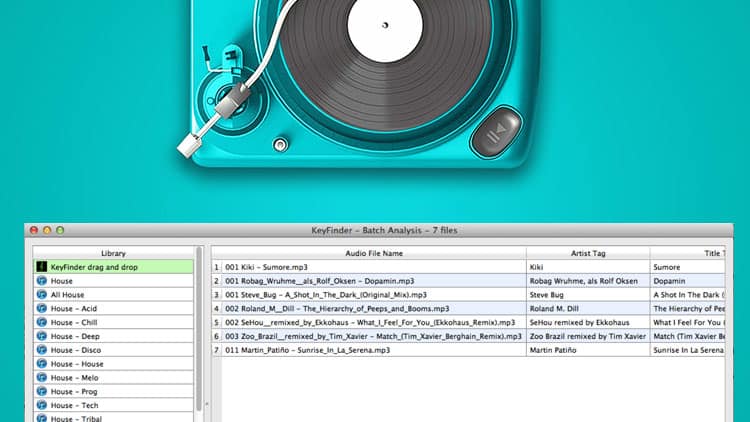Choose the House – House playlist
The width and height of the screenshot is (750, 422).
pos(113,364)
